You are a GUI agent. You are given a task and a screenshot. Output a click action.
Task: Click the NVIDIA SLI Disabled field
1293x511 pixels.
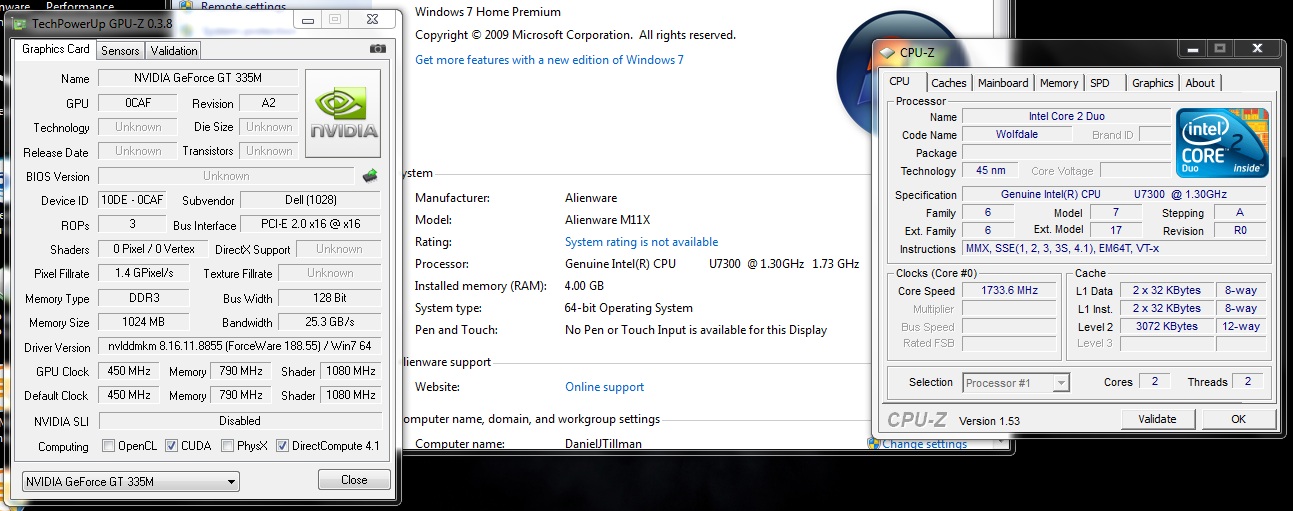240,421
